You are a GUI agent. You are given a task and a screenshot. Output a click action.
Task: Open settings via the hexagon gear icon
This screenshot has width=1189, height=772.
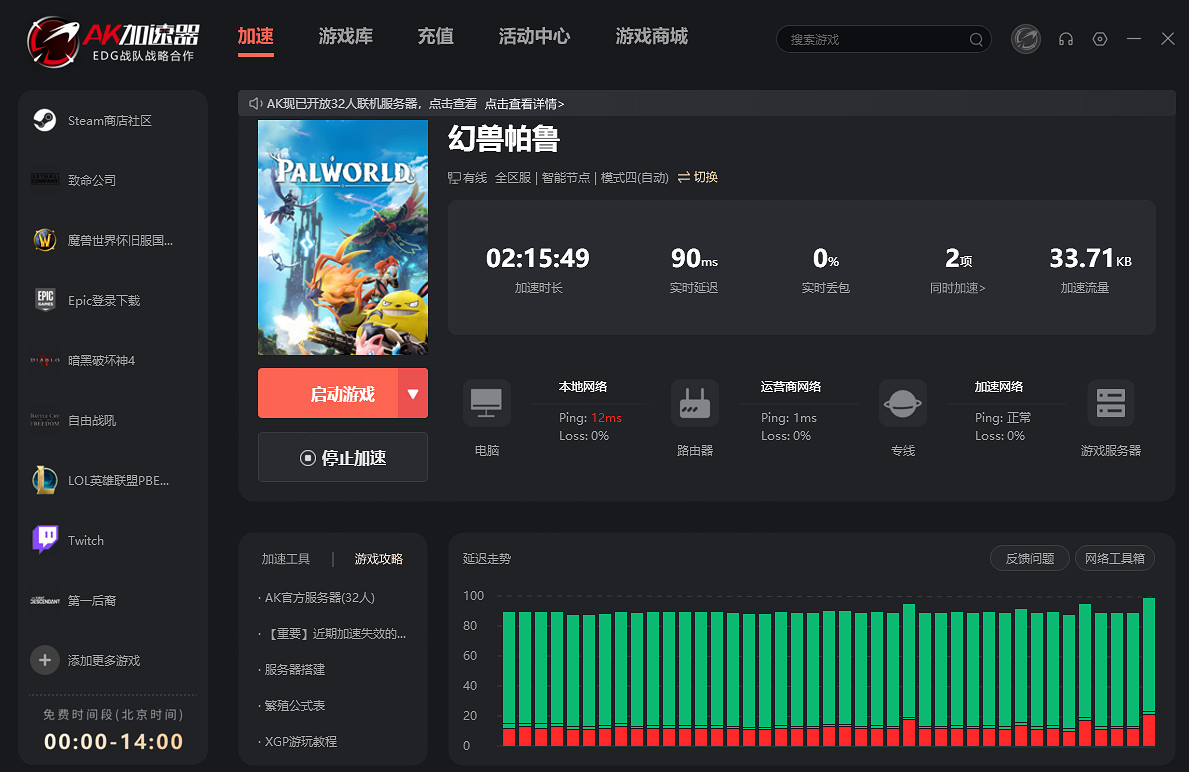[x=1100, y=39]
